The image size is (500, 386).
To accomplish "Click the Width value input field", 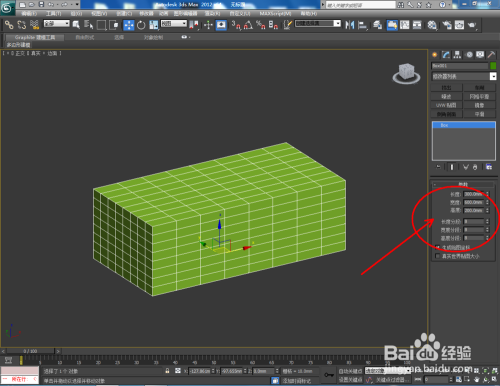I will pyautogui.click(x=473, y=202).
